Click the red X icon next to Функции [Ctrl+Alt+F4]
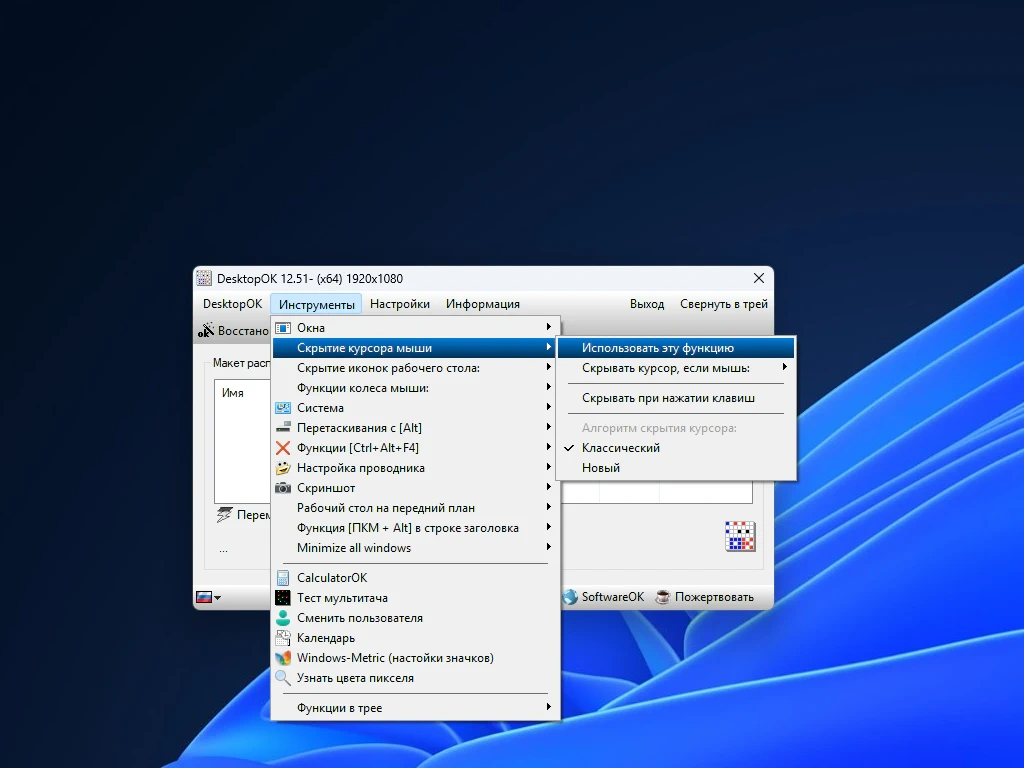The height and width of the screenshot is (768, 1024). click(283, 448)
